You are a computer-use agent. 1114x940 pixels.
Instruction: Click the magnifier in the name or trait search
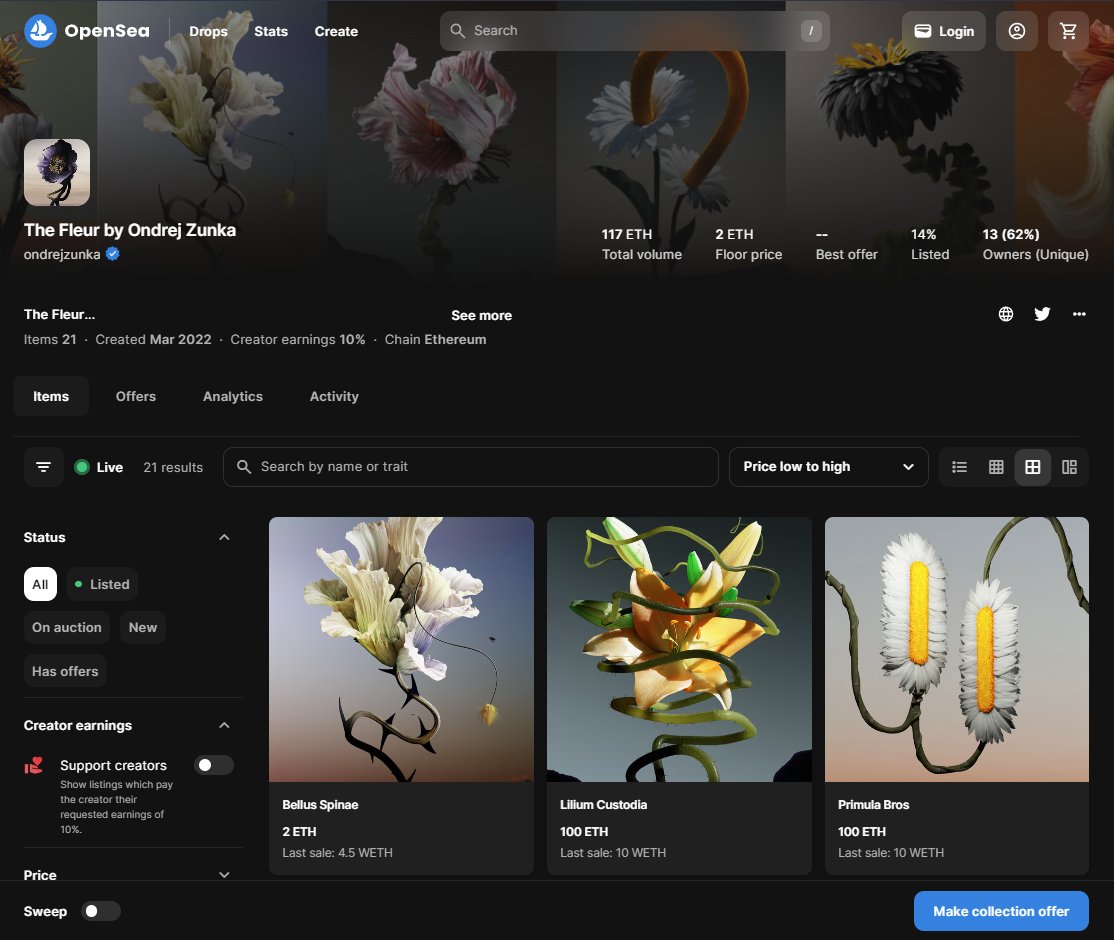(244, 467)
